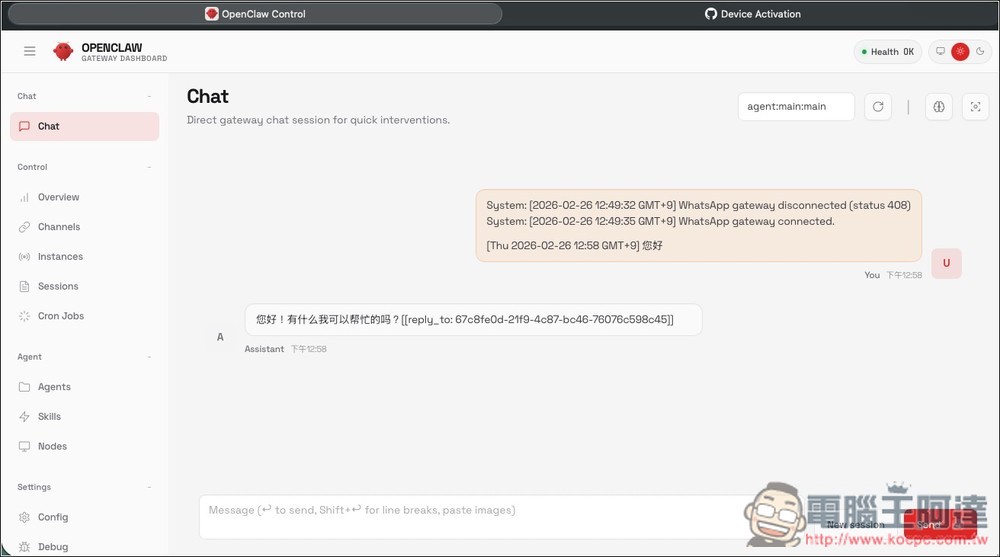
Task: Click the Nodes monitor icon
Action: [24, 446]
